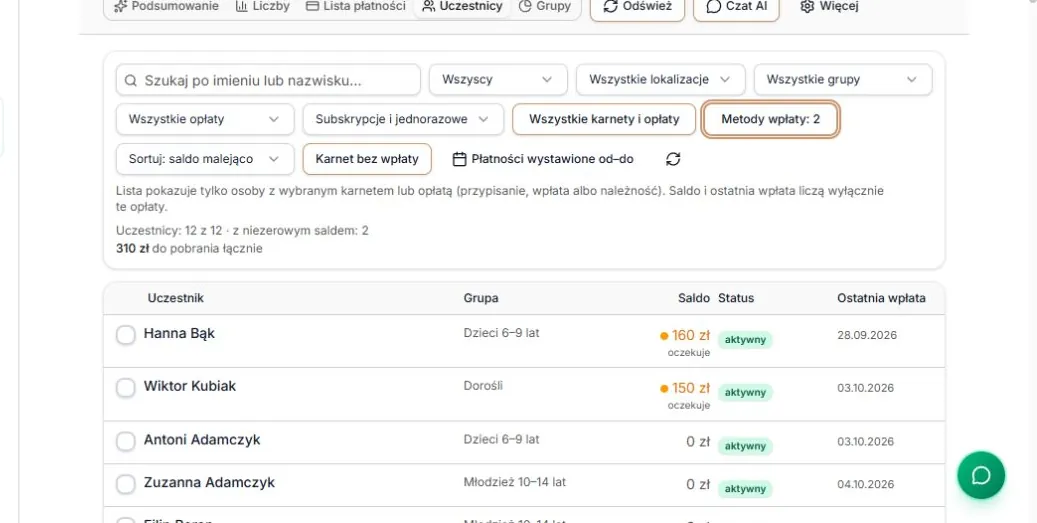Toggle the Karnet bez wpłaty filter
Screen dimensions: 1037x523
(367, 159)
